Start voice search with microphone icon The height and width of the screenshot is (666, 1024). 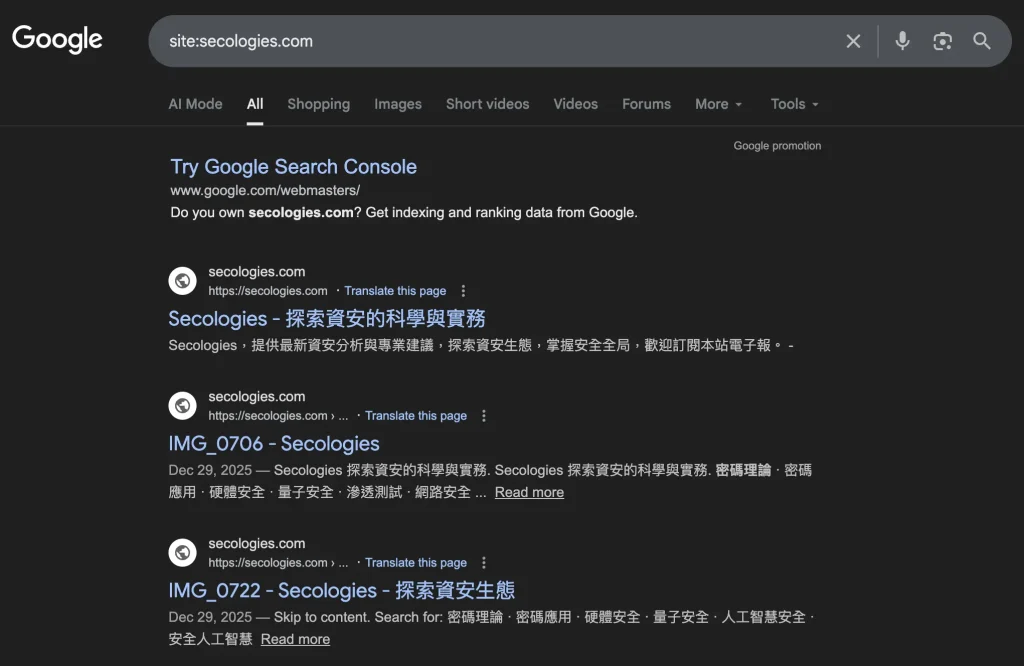click(x=902, y=41)
